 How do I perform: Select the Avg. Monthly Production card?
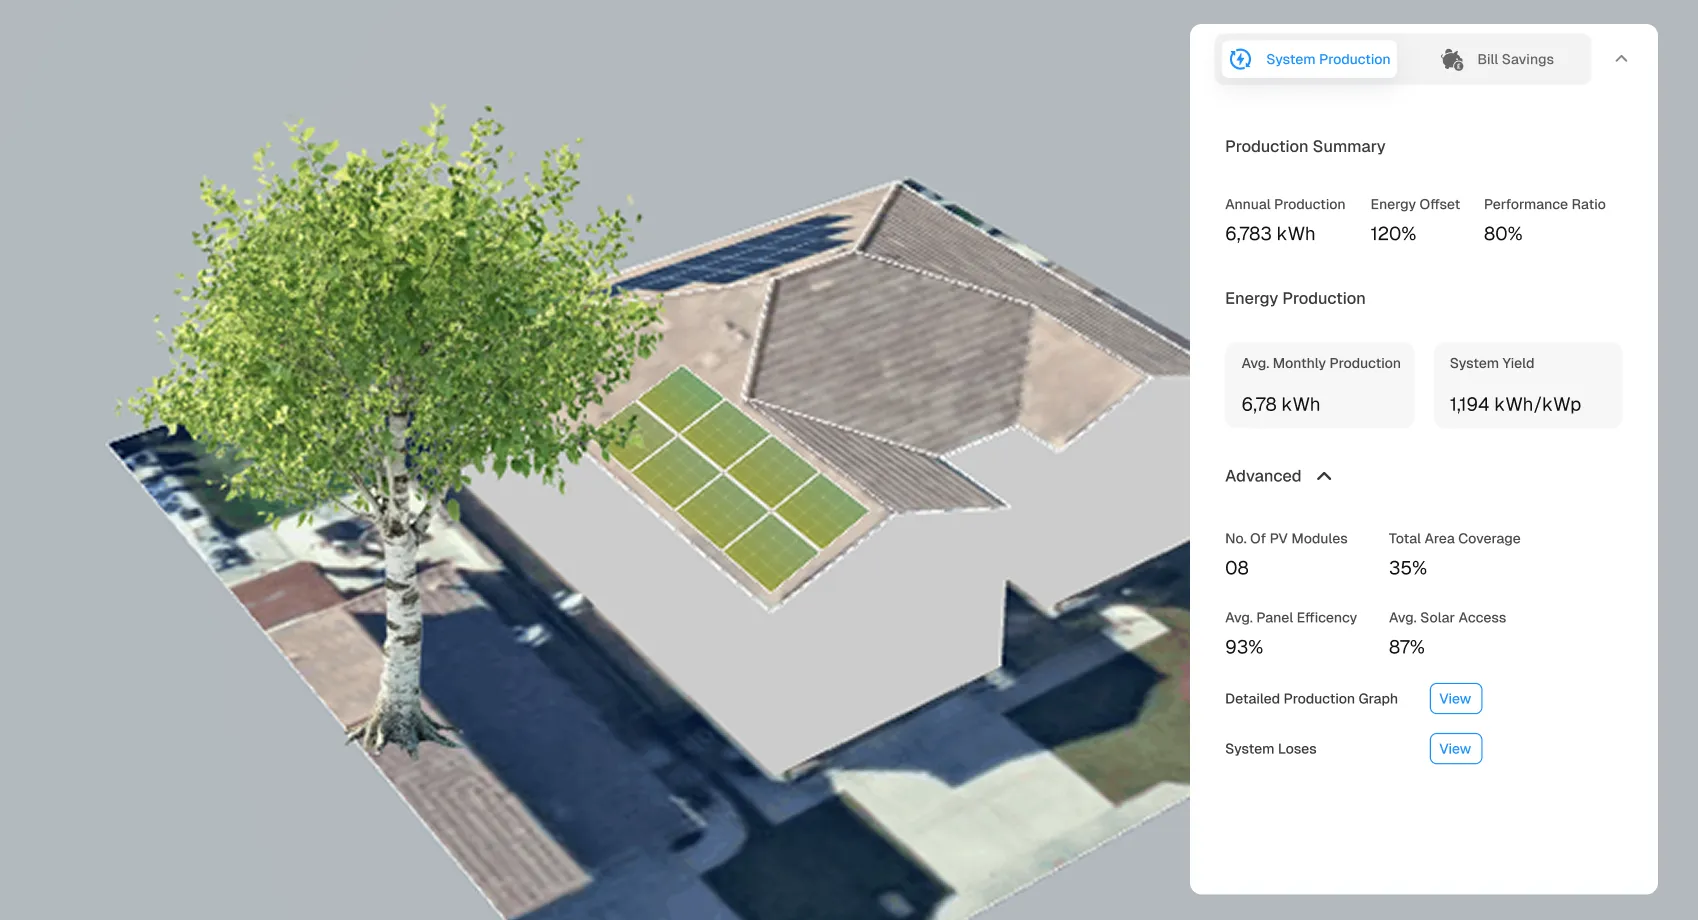pyautogui.click(x=1320, y=385)
